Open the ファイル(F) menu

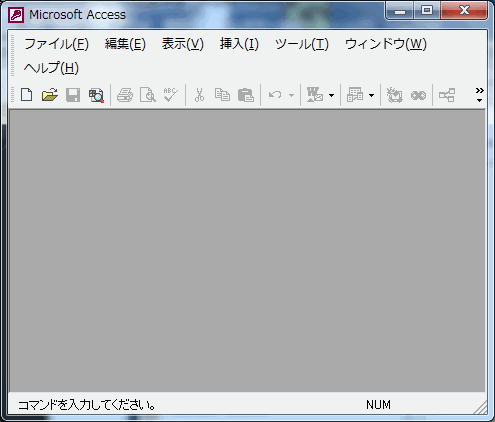click(56, 44)
